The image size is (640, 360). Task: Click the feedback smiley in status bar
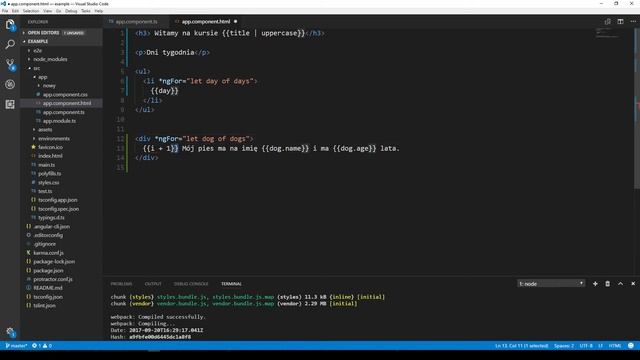pos(631,346)
